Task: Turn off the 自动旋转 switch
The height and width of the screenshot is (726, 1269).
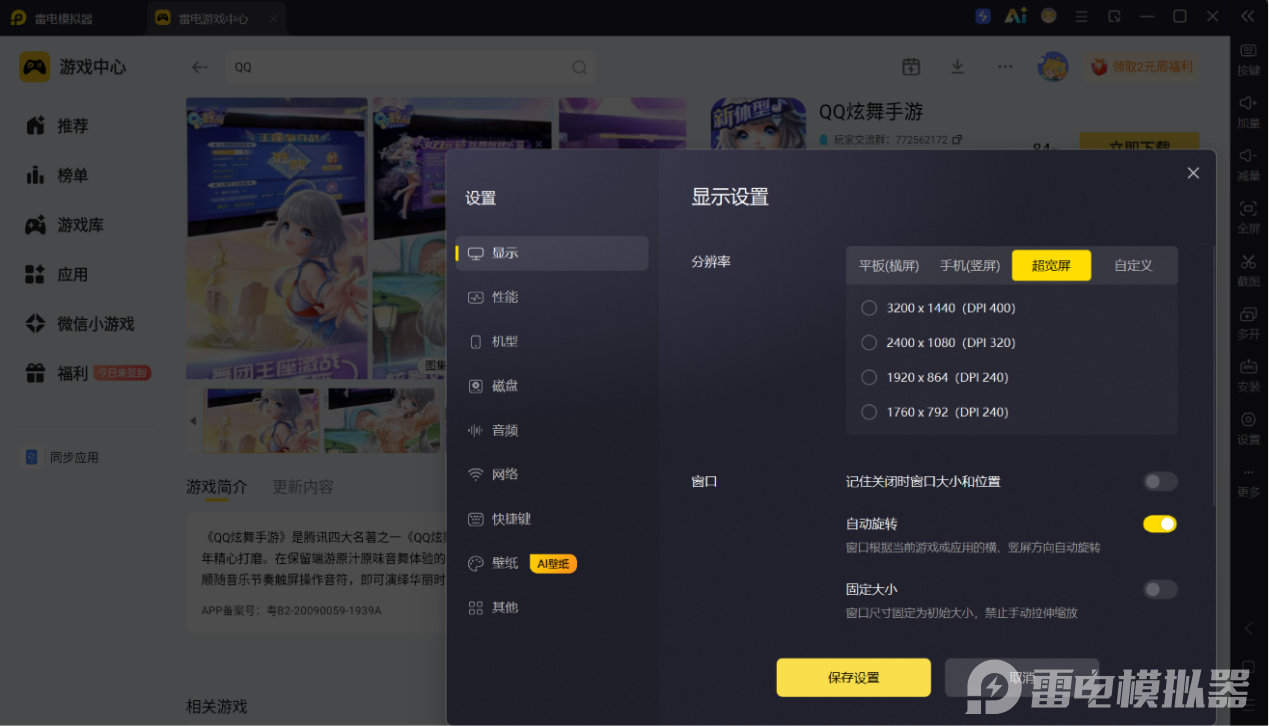Action: [1160, 524]
